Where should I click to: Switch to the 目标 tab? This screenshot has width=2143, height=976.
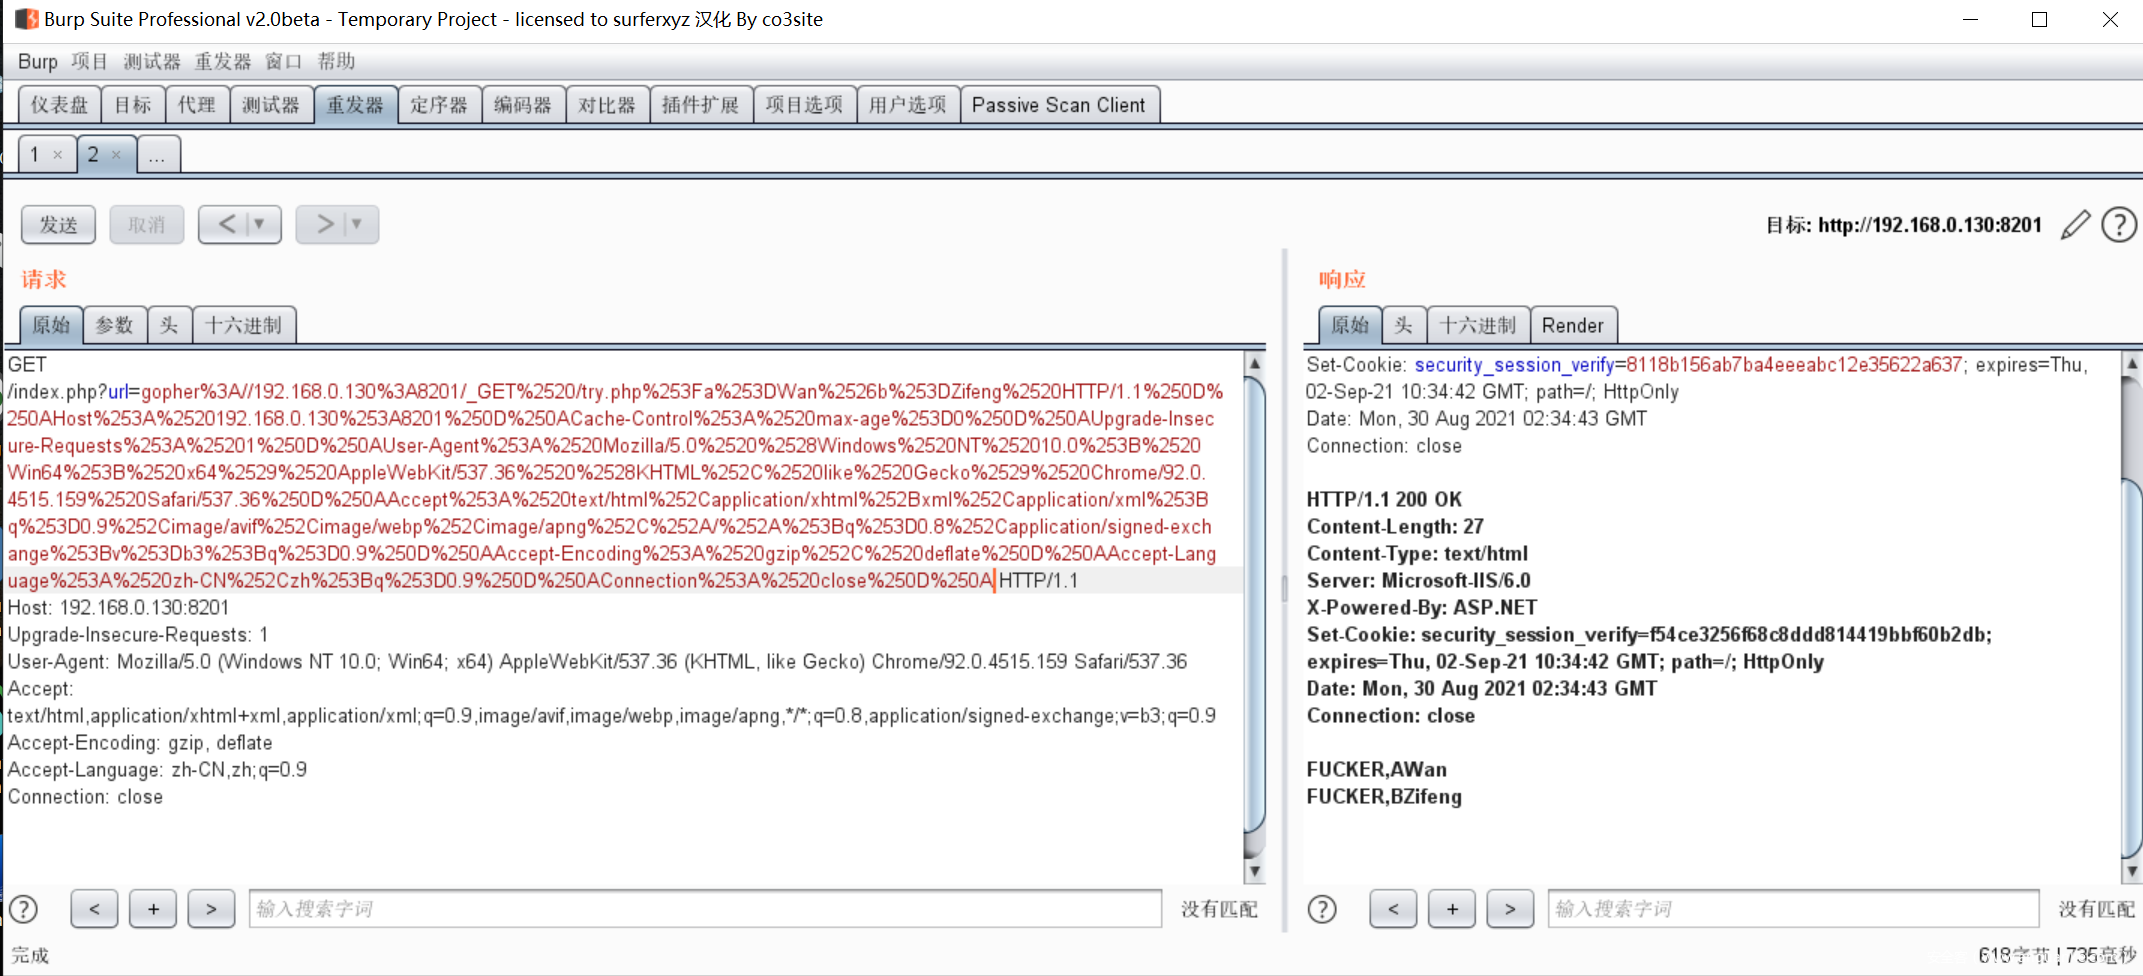(x=133, y=105)
